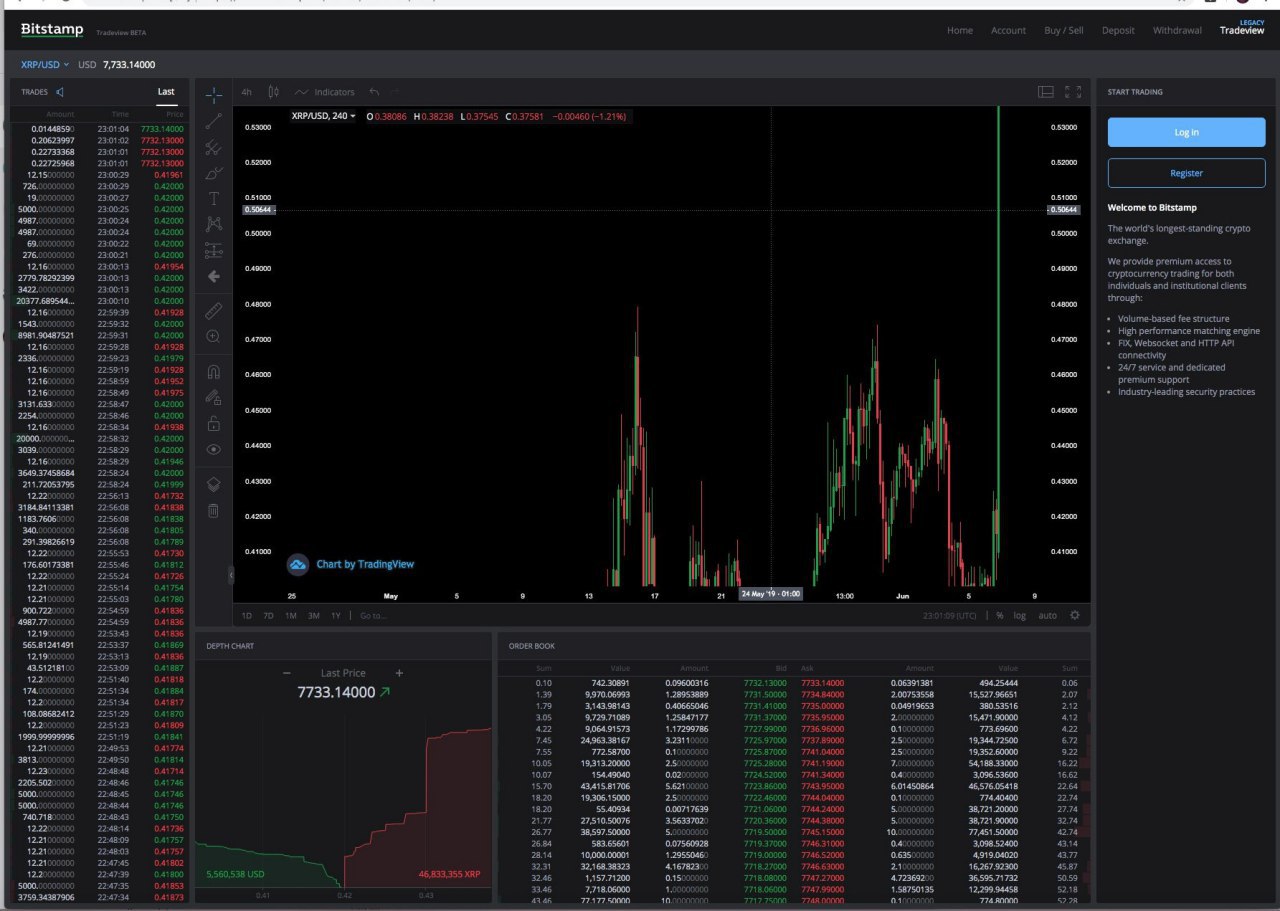Toggle magnet mode in the drawing toolbar

(213, 372)
